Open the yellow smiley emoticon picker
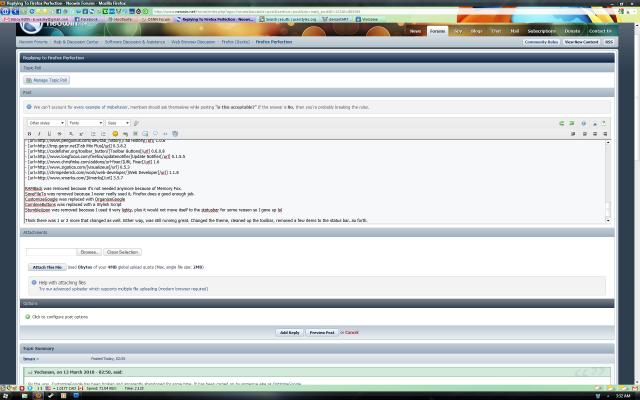Viewport: 640px width, 400px height. click(x=115, y=134)
